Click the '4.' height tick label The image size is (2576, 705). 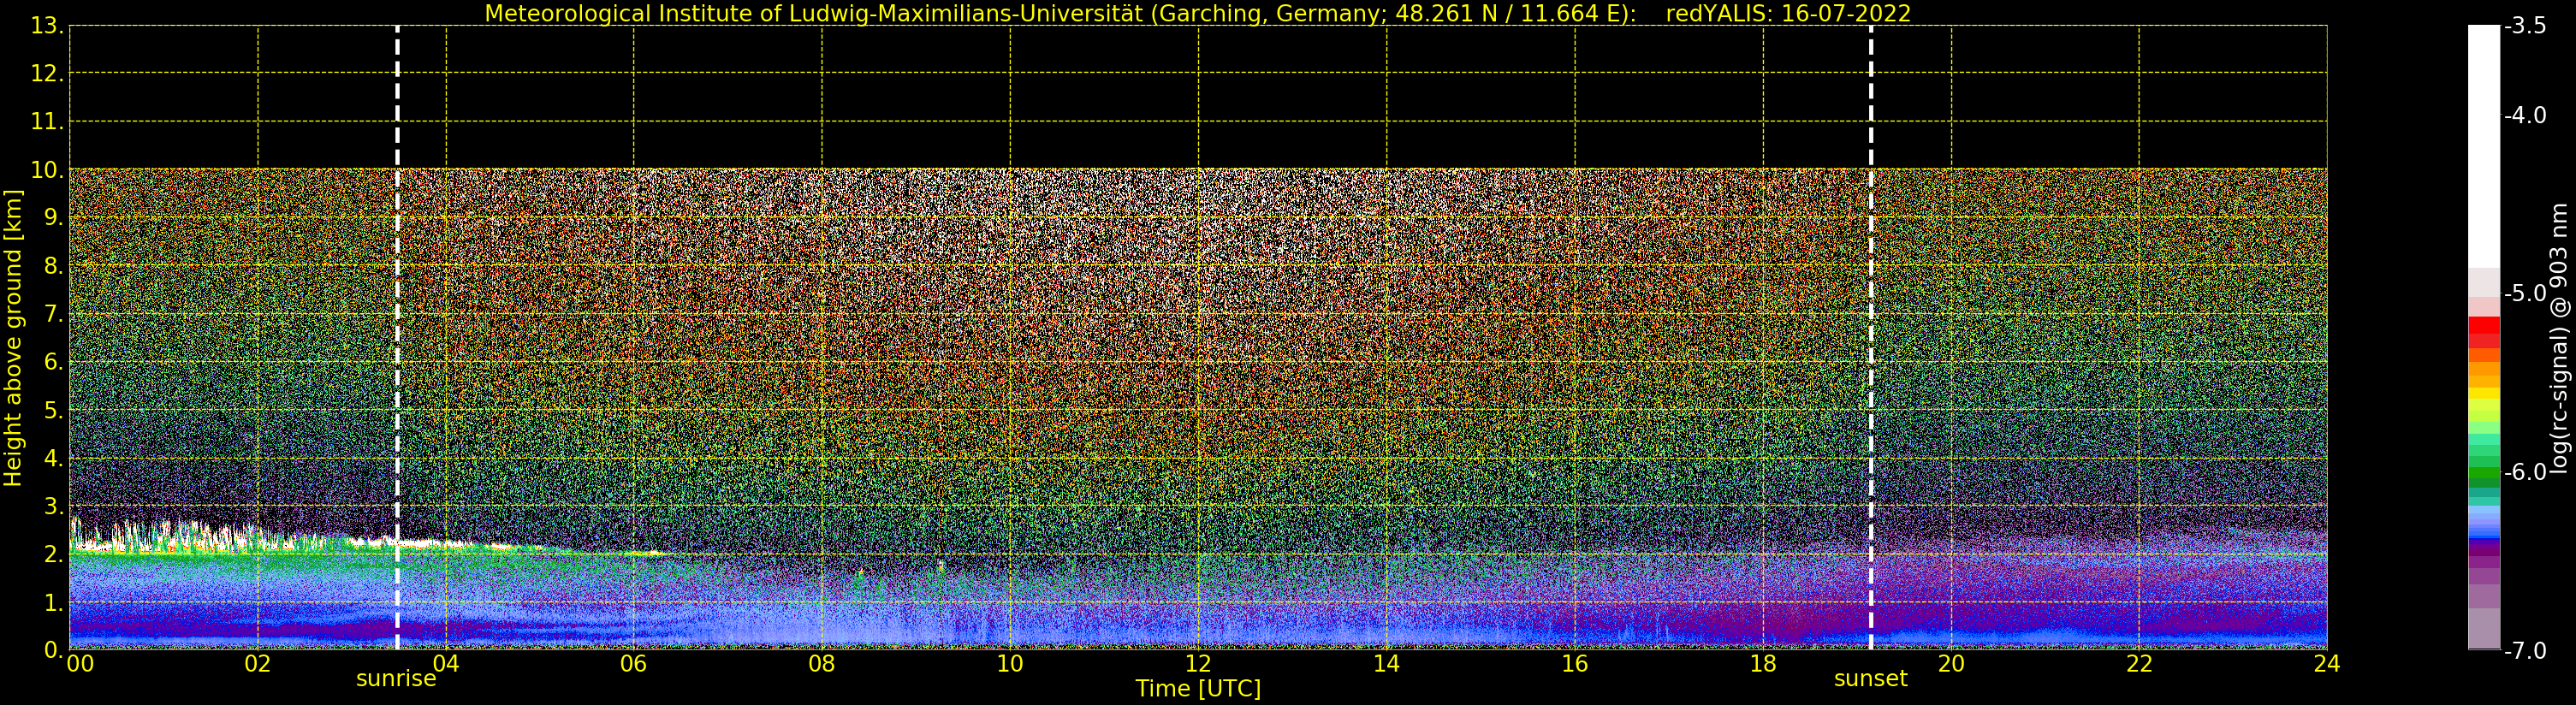[54, 458]
